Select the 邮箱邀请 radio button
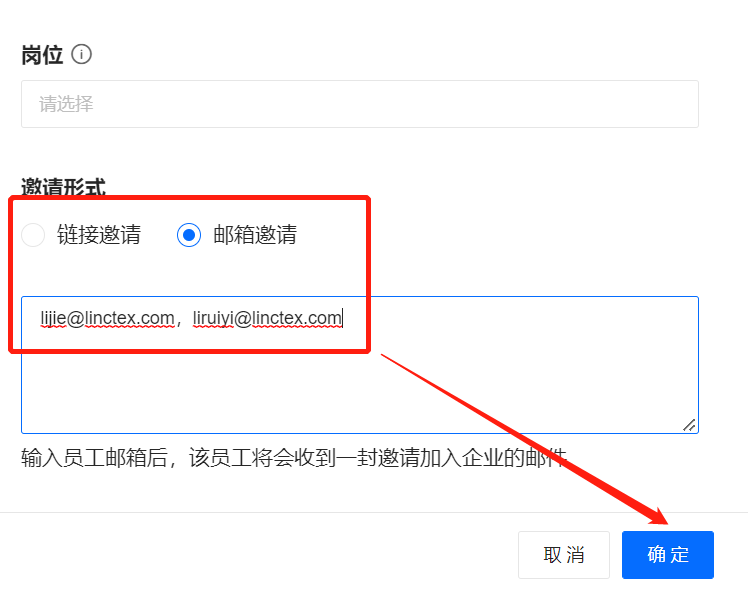 [x=189, y=235]
